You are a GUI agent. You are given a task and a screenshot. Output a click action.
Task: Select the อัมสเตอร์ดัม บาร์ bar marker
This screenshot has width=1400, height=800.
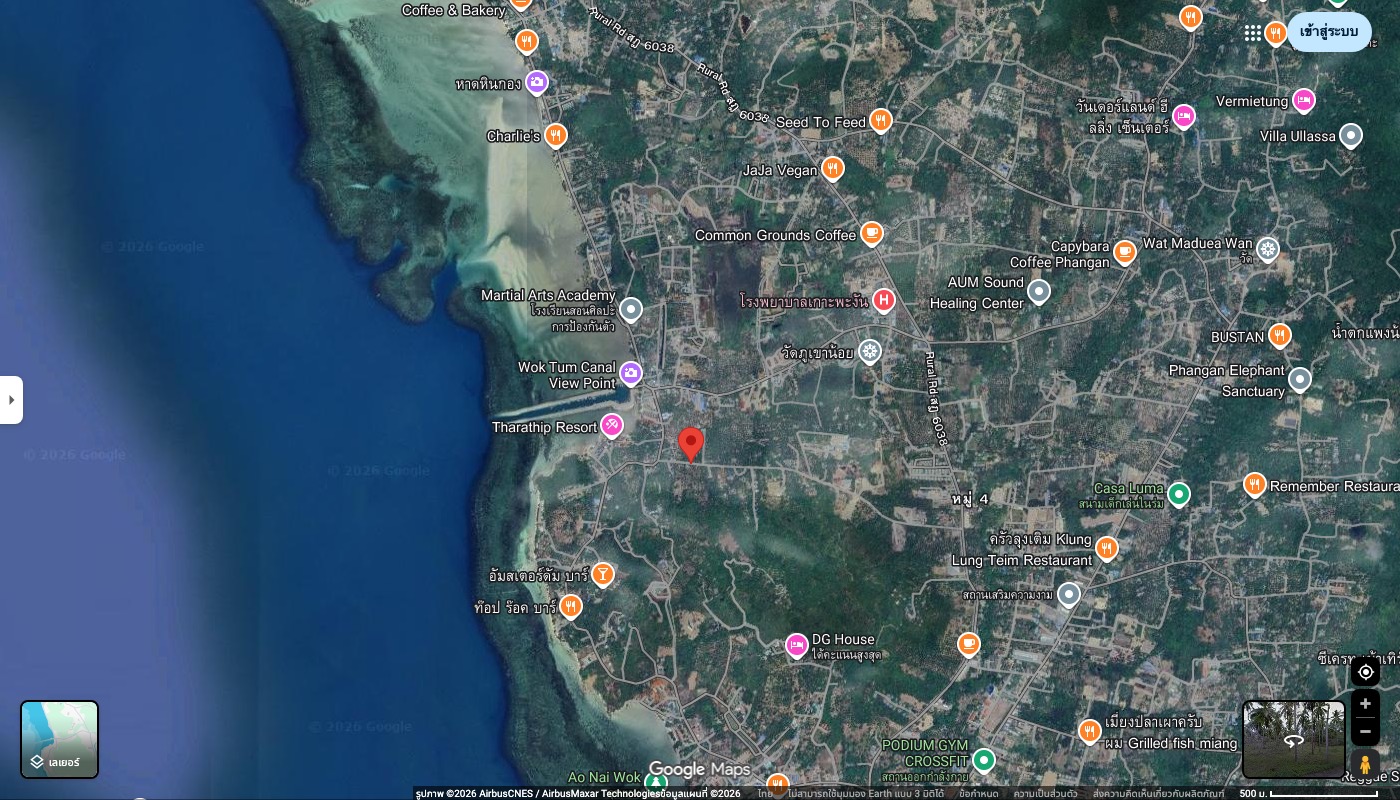tap(602, 574)
